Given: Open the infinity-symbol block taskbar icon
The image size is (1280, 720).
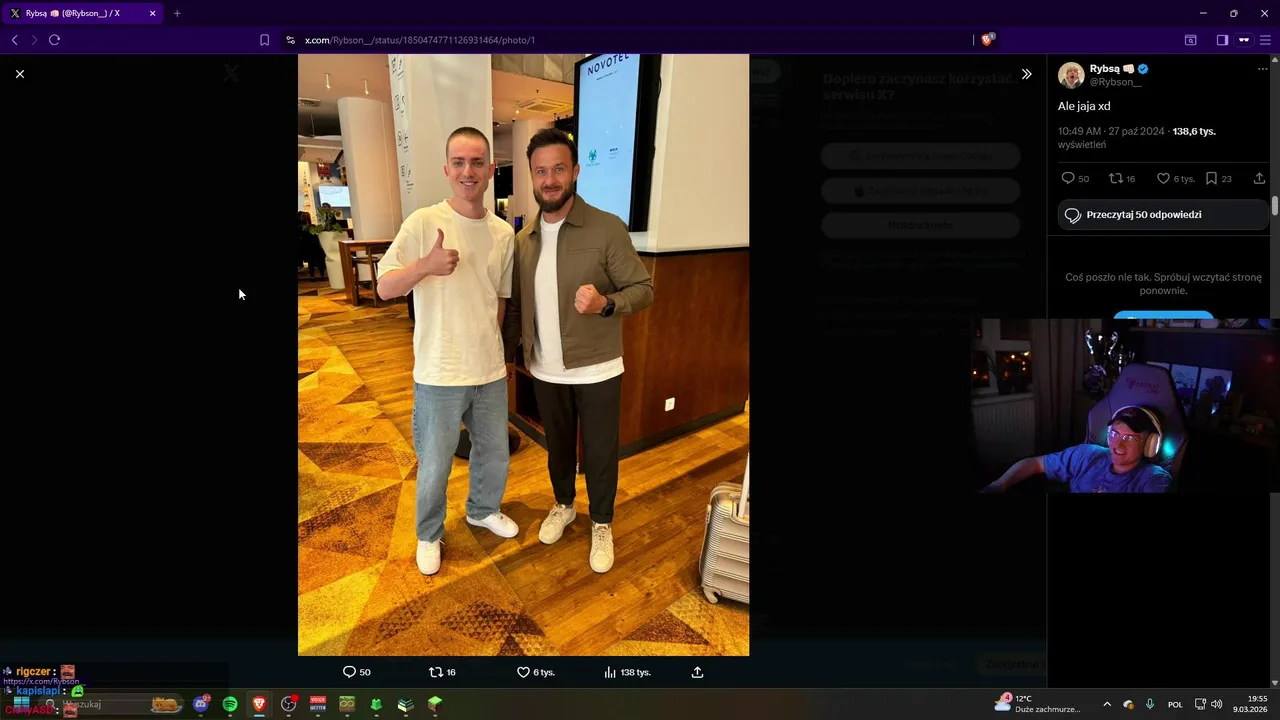Looking at the screenshot, I should (347, 704).
